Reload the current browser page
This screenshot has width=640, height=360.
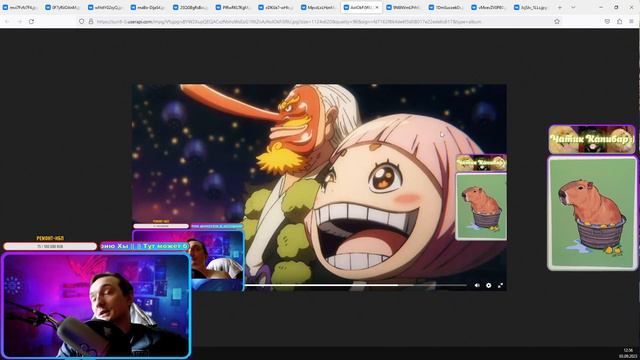(31, 22)
